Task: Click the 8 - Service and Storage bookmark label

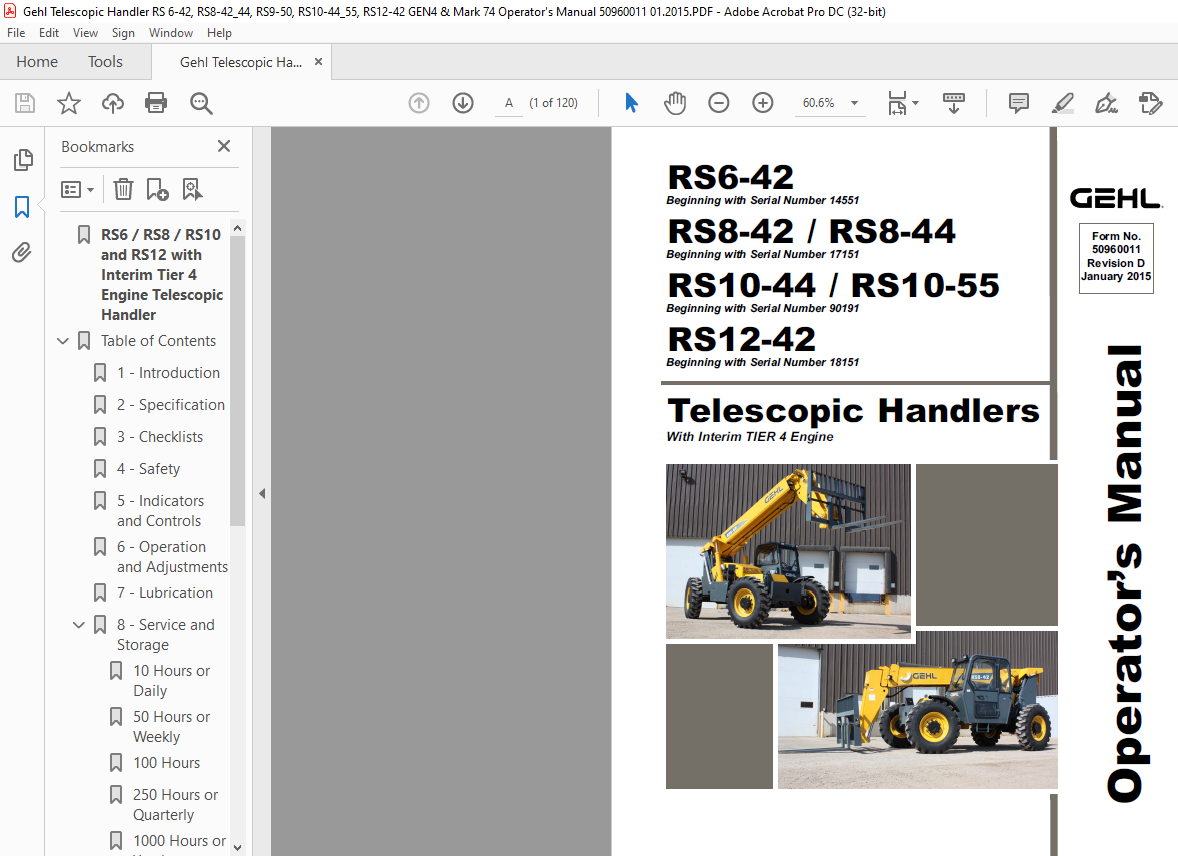Action: pos(165,635)
